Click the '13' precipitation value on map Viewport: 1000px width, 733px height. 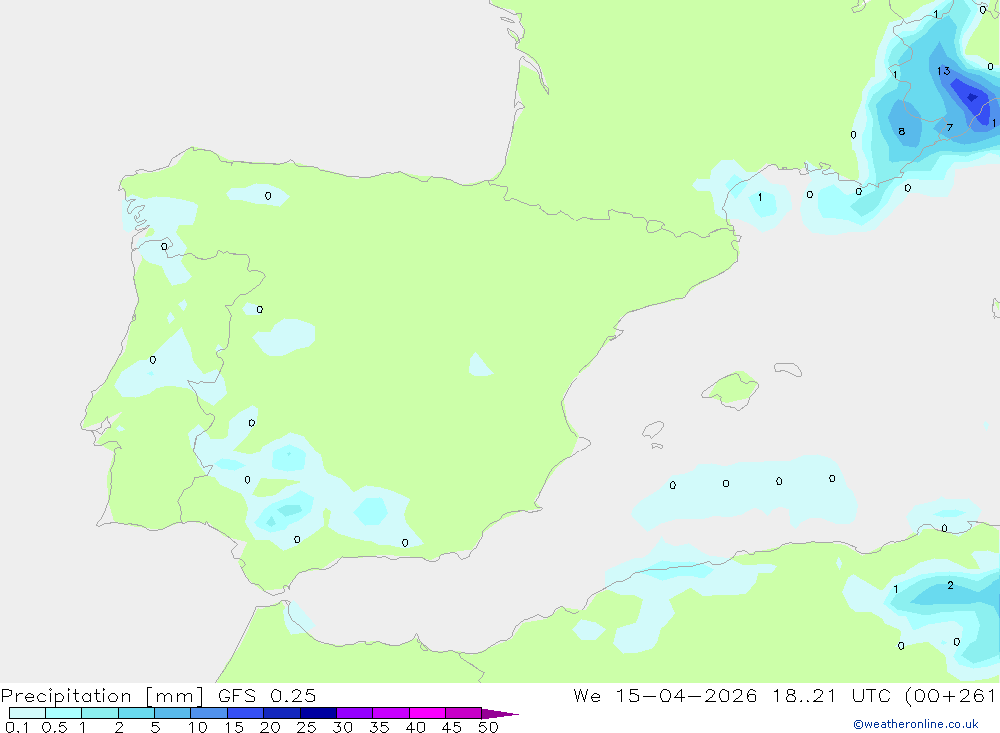(x=944, y=71)
